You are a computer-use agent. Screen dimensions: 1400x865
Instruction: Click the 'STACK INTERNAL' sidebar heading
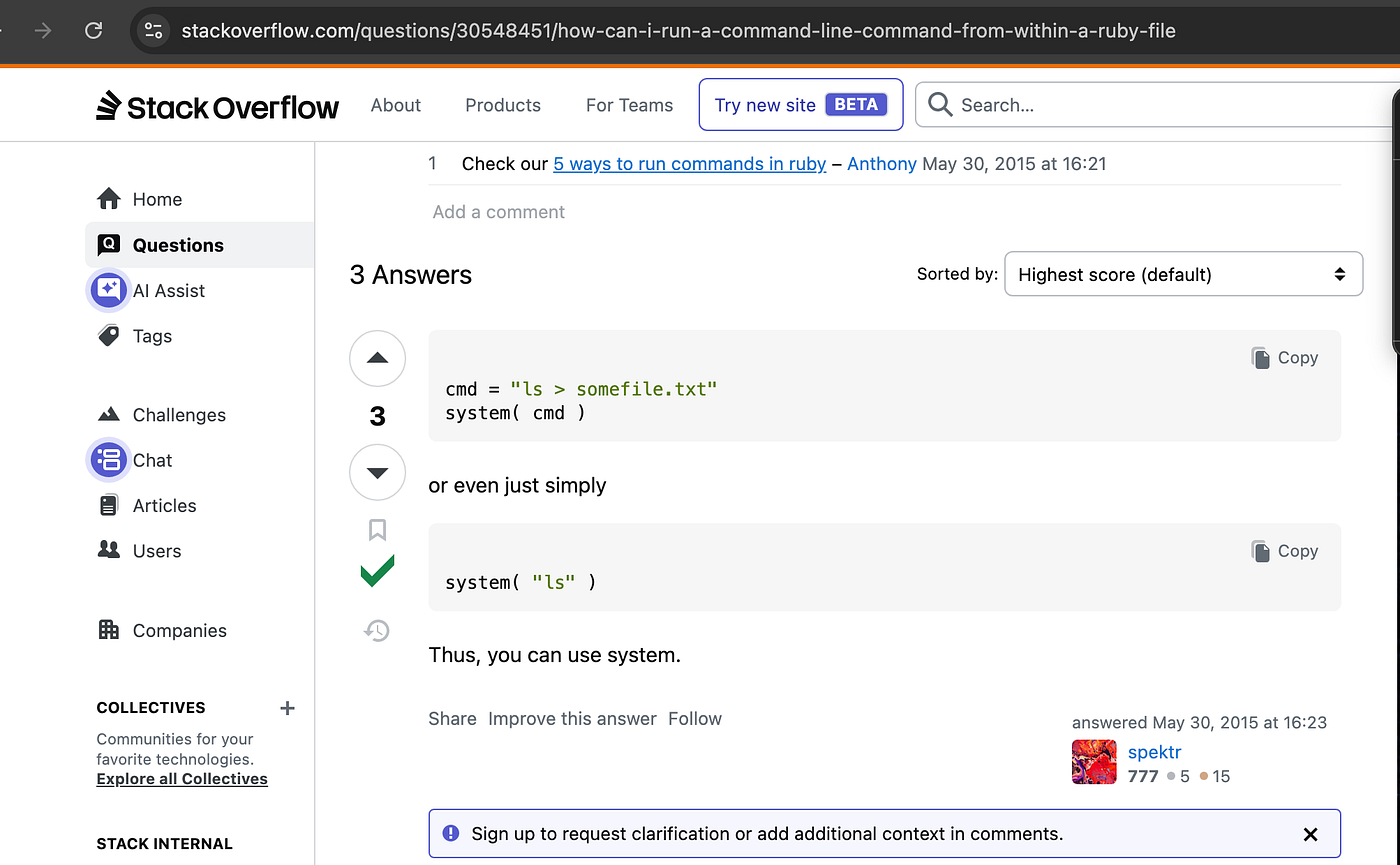coord(165,844)
